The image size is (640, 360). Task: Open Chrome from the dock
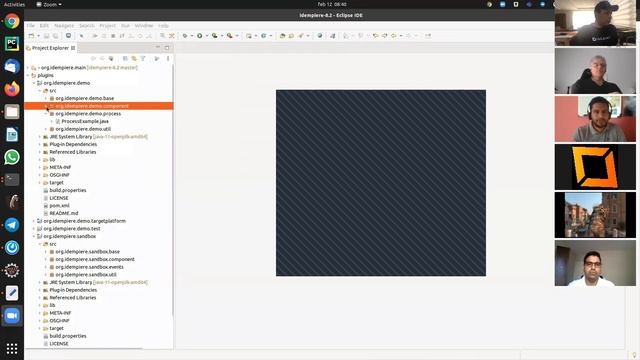12,21
